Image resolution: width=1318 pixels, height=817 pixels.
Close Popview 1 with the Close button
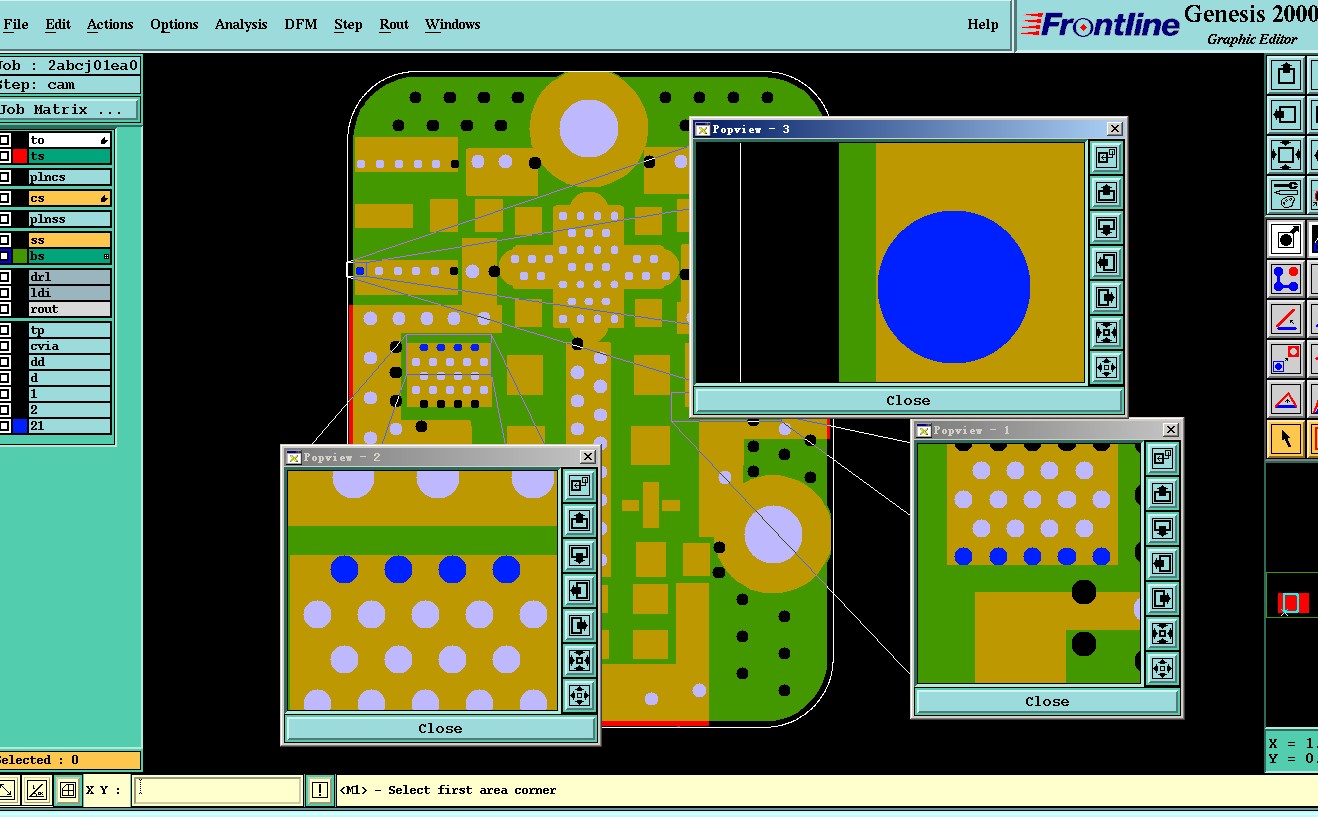[1047, 701]
